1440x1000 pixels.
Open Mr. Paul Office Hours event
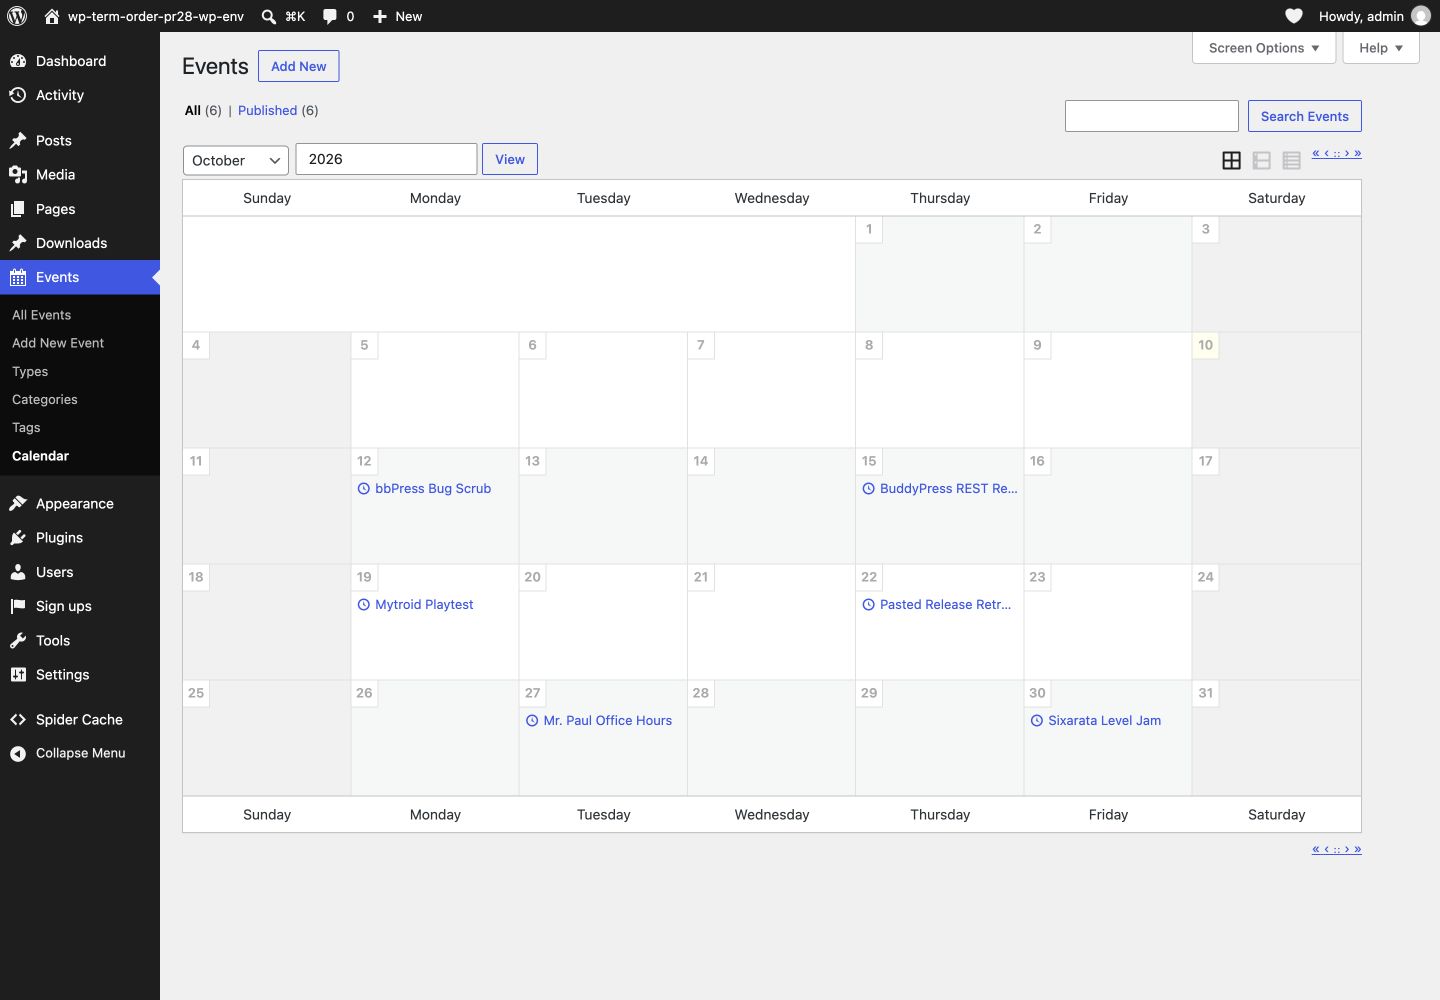point(599,720)
